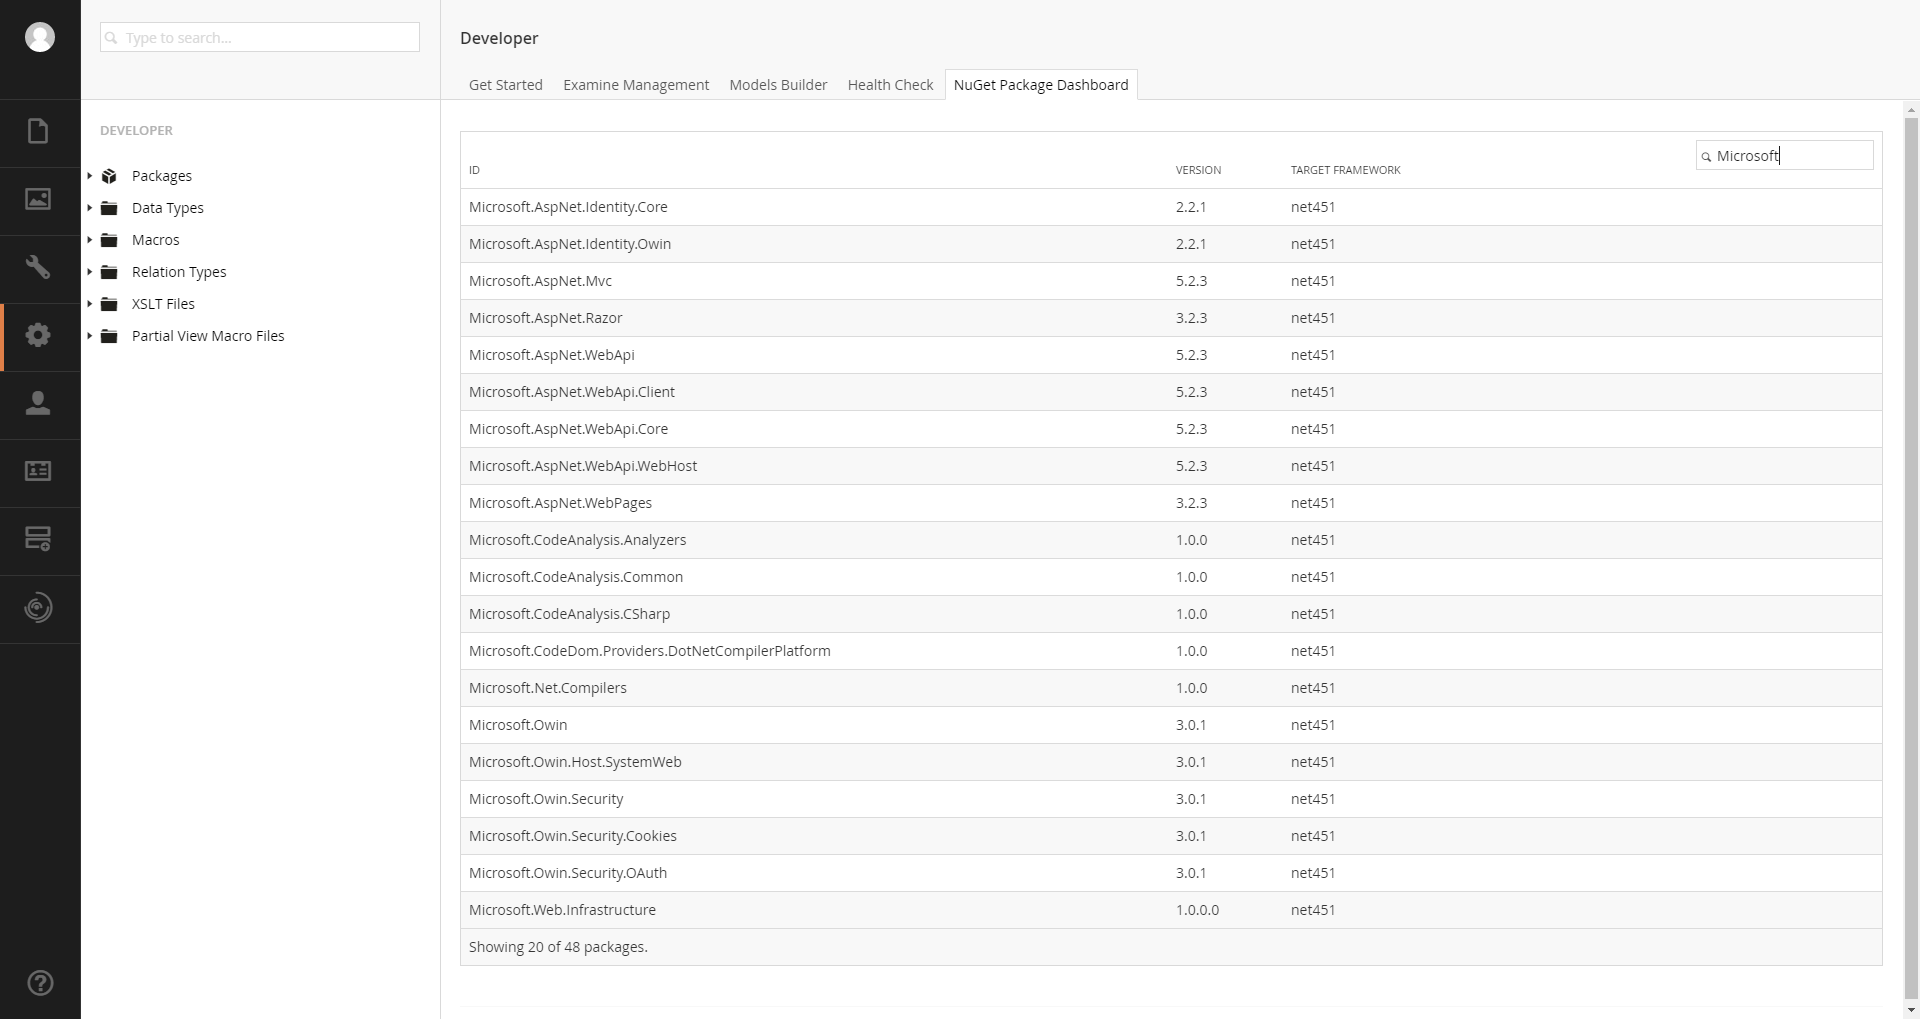
Task: Open the Members section icon
Action: 38,471
